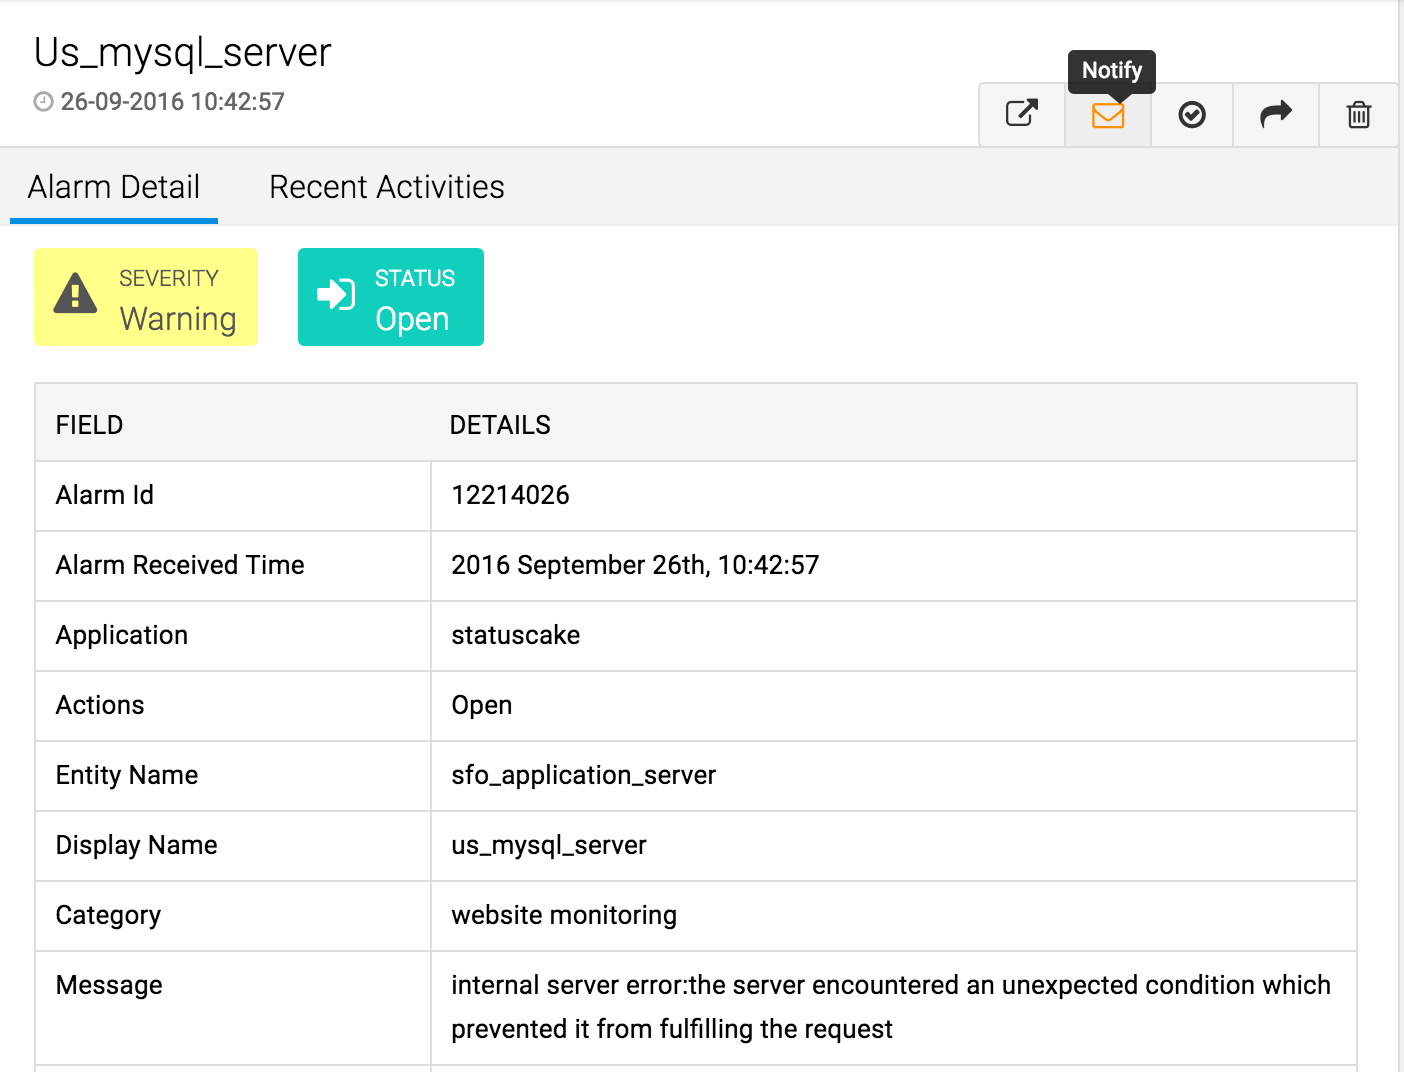
Task: Click the Us_mysql_server alarm title
Action: pos(182,53)
